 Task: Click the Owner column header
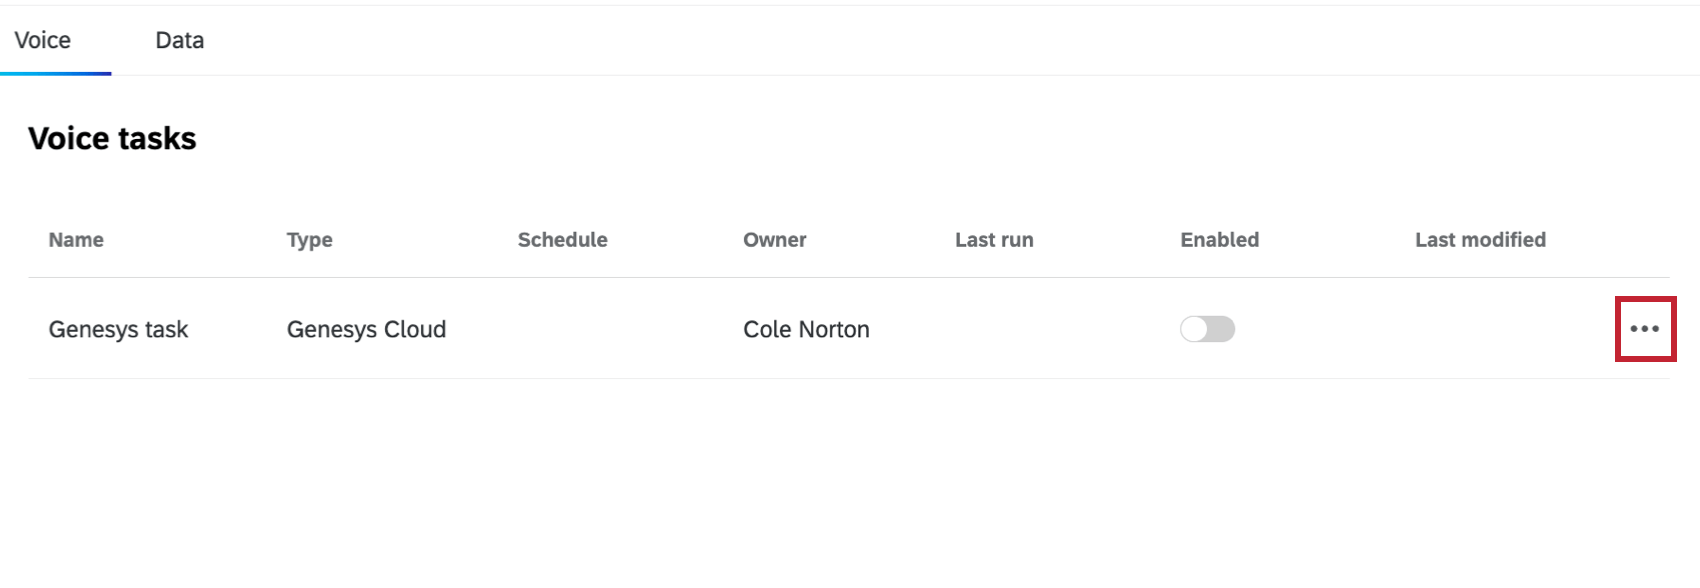[774, 240]
